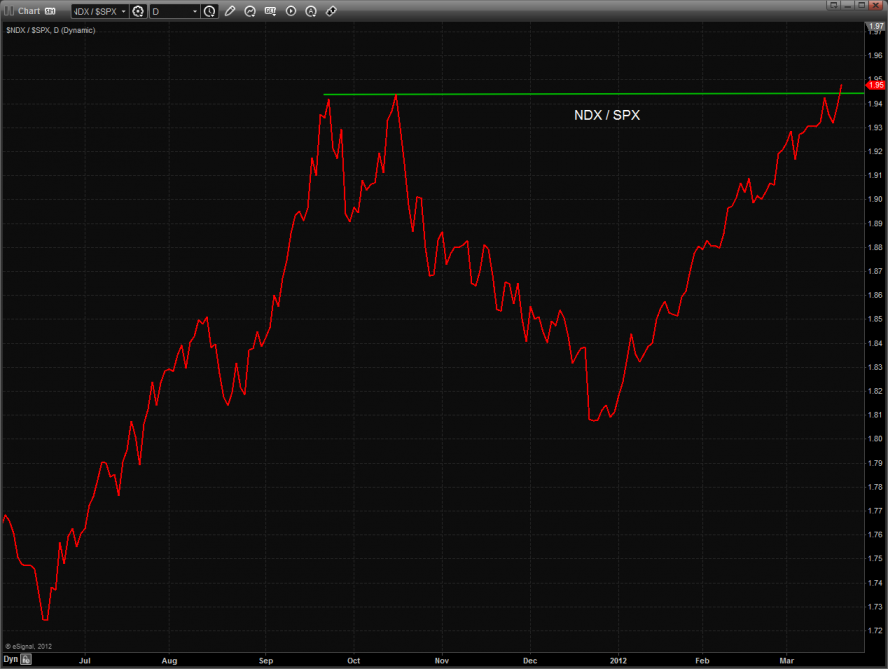Click the $NDX / $SPX, D (Dynamic) label
Screen dimensions: 888x669
tap(50, 30)
